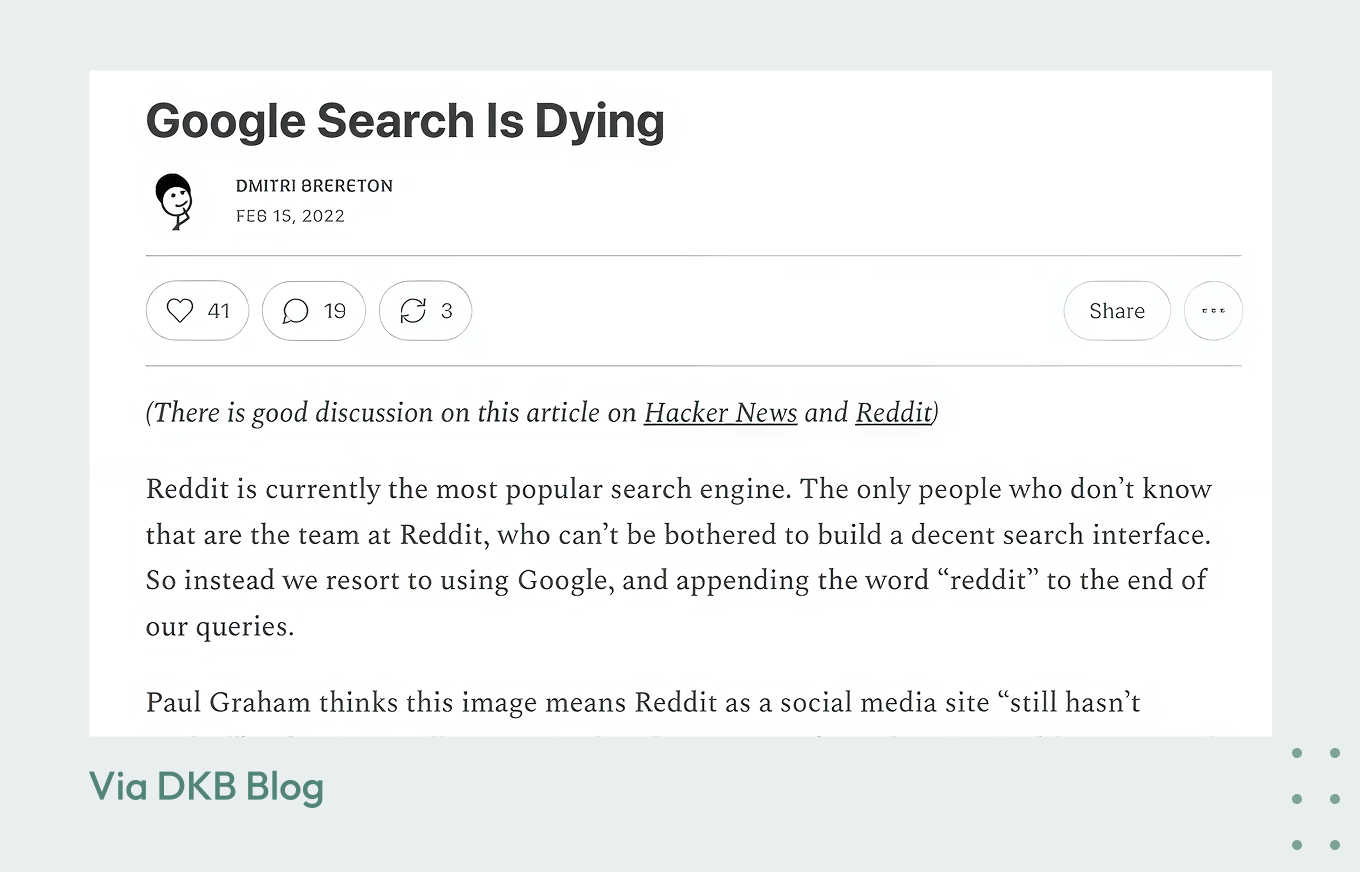This screenshot has width=1360, height=872.
Task: Click the "Google Search Is Dying" headline
Action: pyautogui.click(x=405, y=121)
